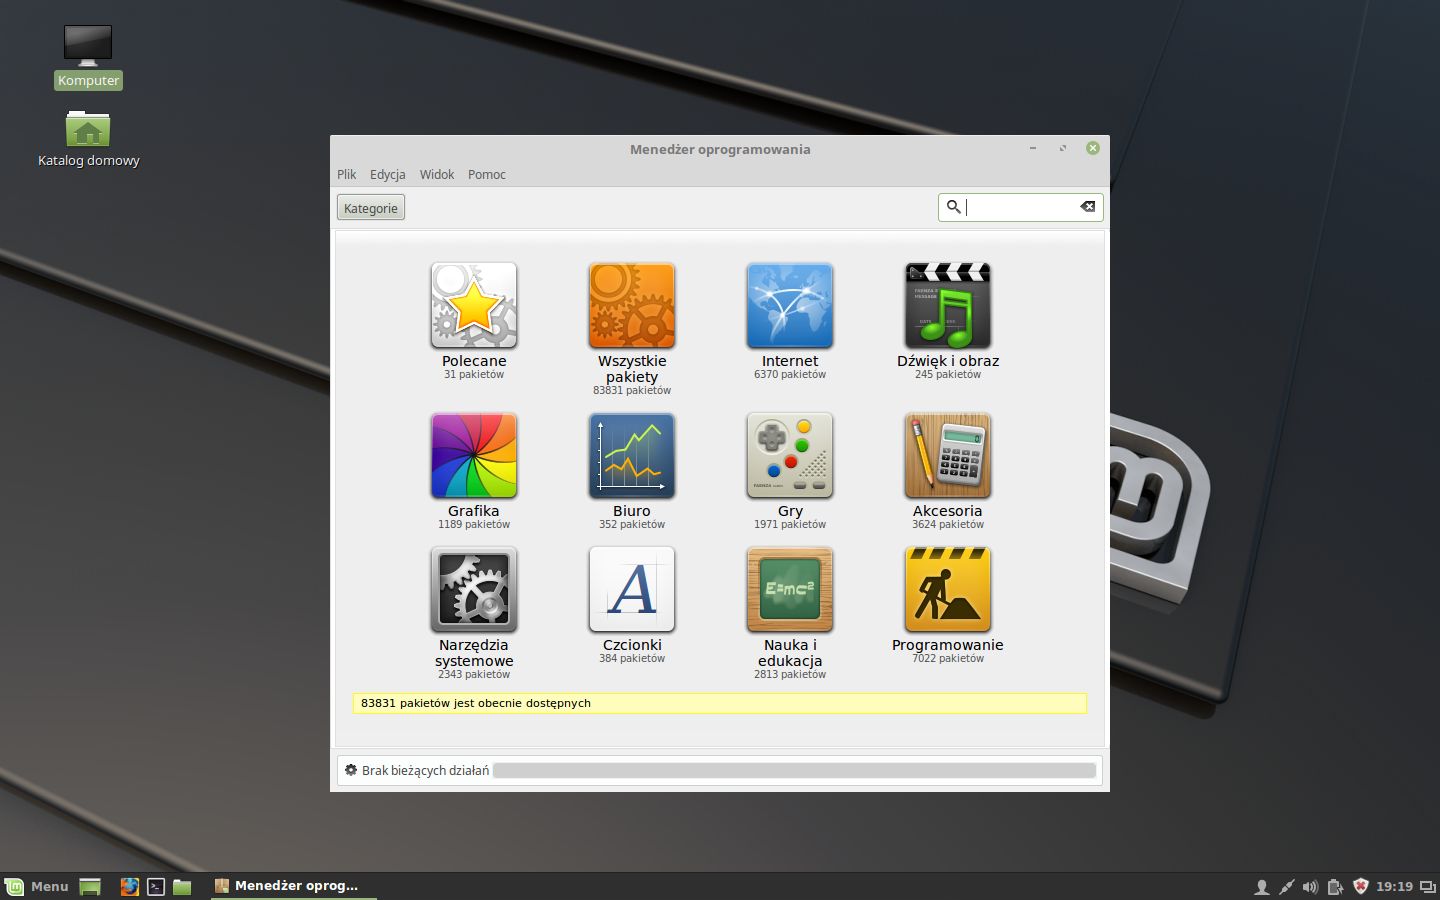Open the Grafika color wheel icon
The image size is (1440, 900).
[474, 455]
